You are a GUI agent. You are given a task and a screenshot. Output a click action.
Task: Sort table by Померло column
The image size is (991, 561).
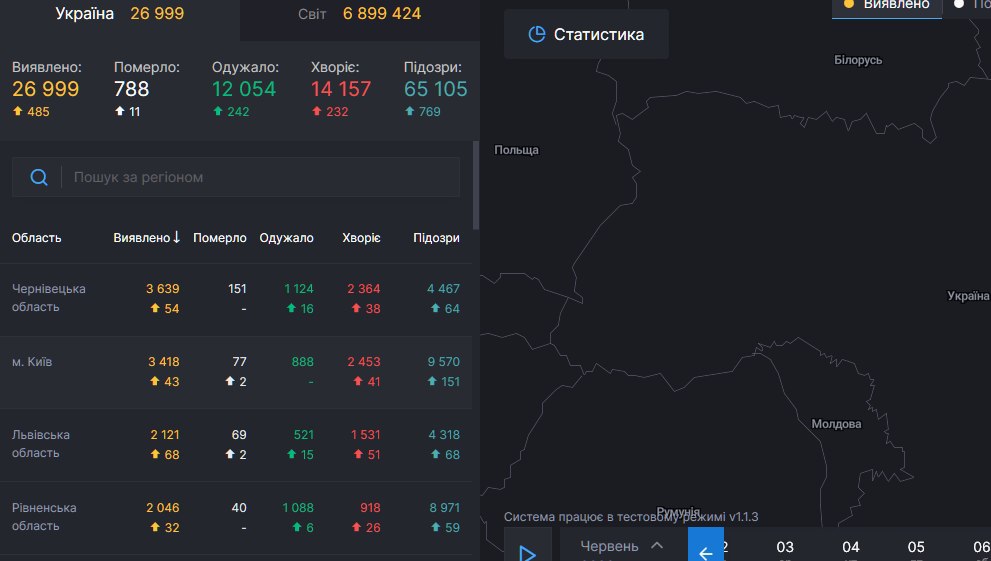(x=220, y=238)
